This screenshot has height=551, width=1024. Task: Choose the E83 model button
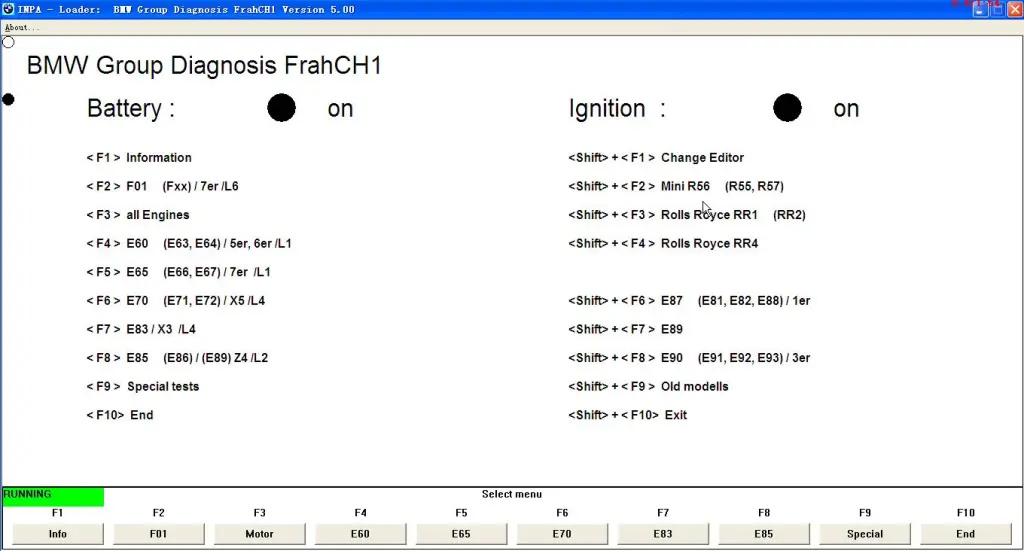tap(663, 534)
